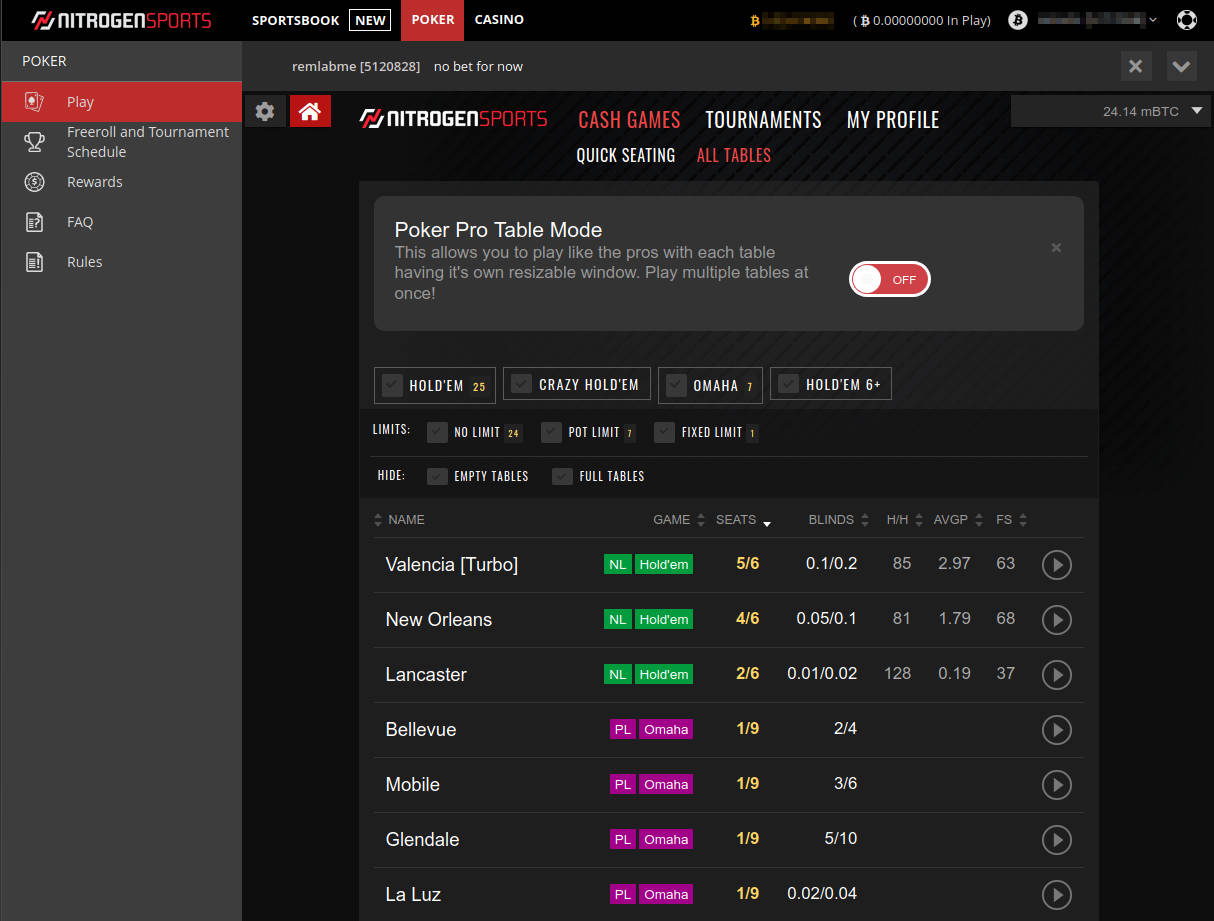Click the in-play Bitcoin balance text
1214x921 pixels.
[x=922, y=20]
